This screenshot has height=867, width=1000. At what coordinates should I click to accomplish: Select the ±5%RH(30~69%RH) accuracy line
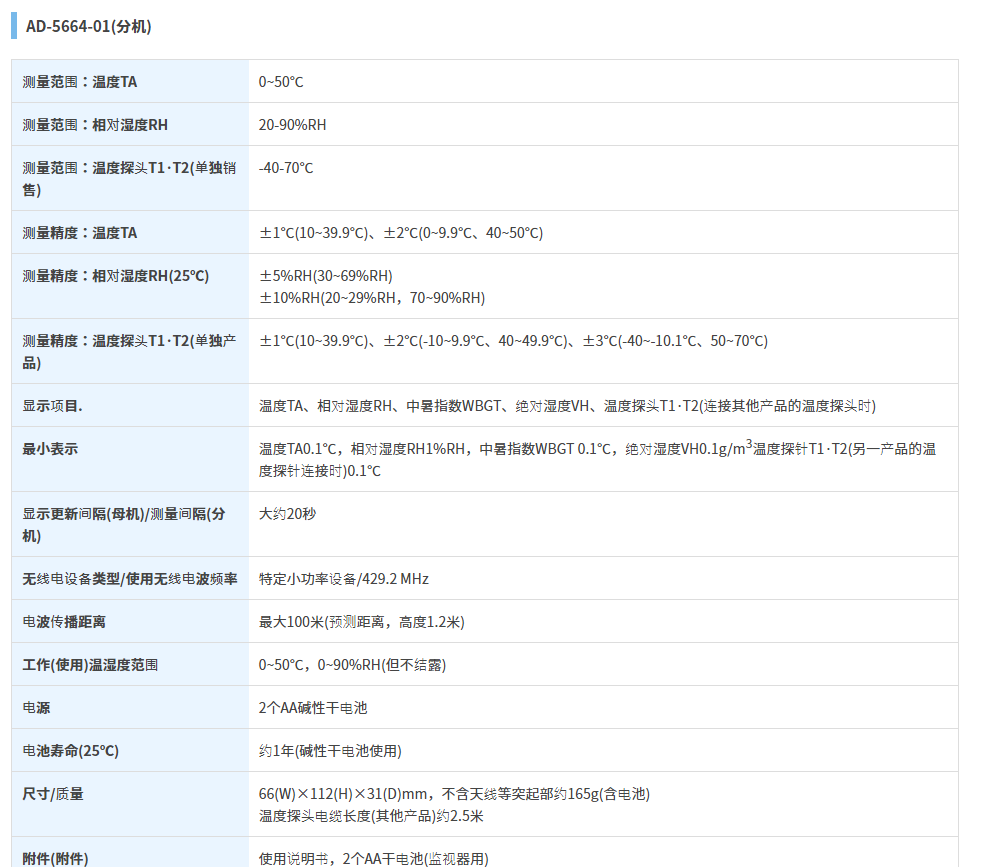click(326, 276)
